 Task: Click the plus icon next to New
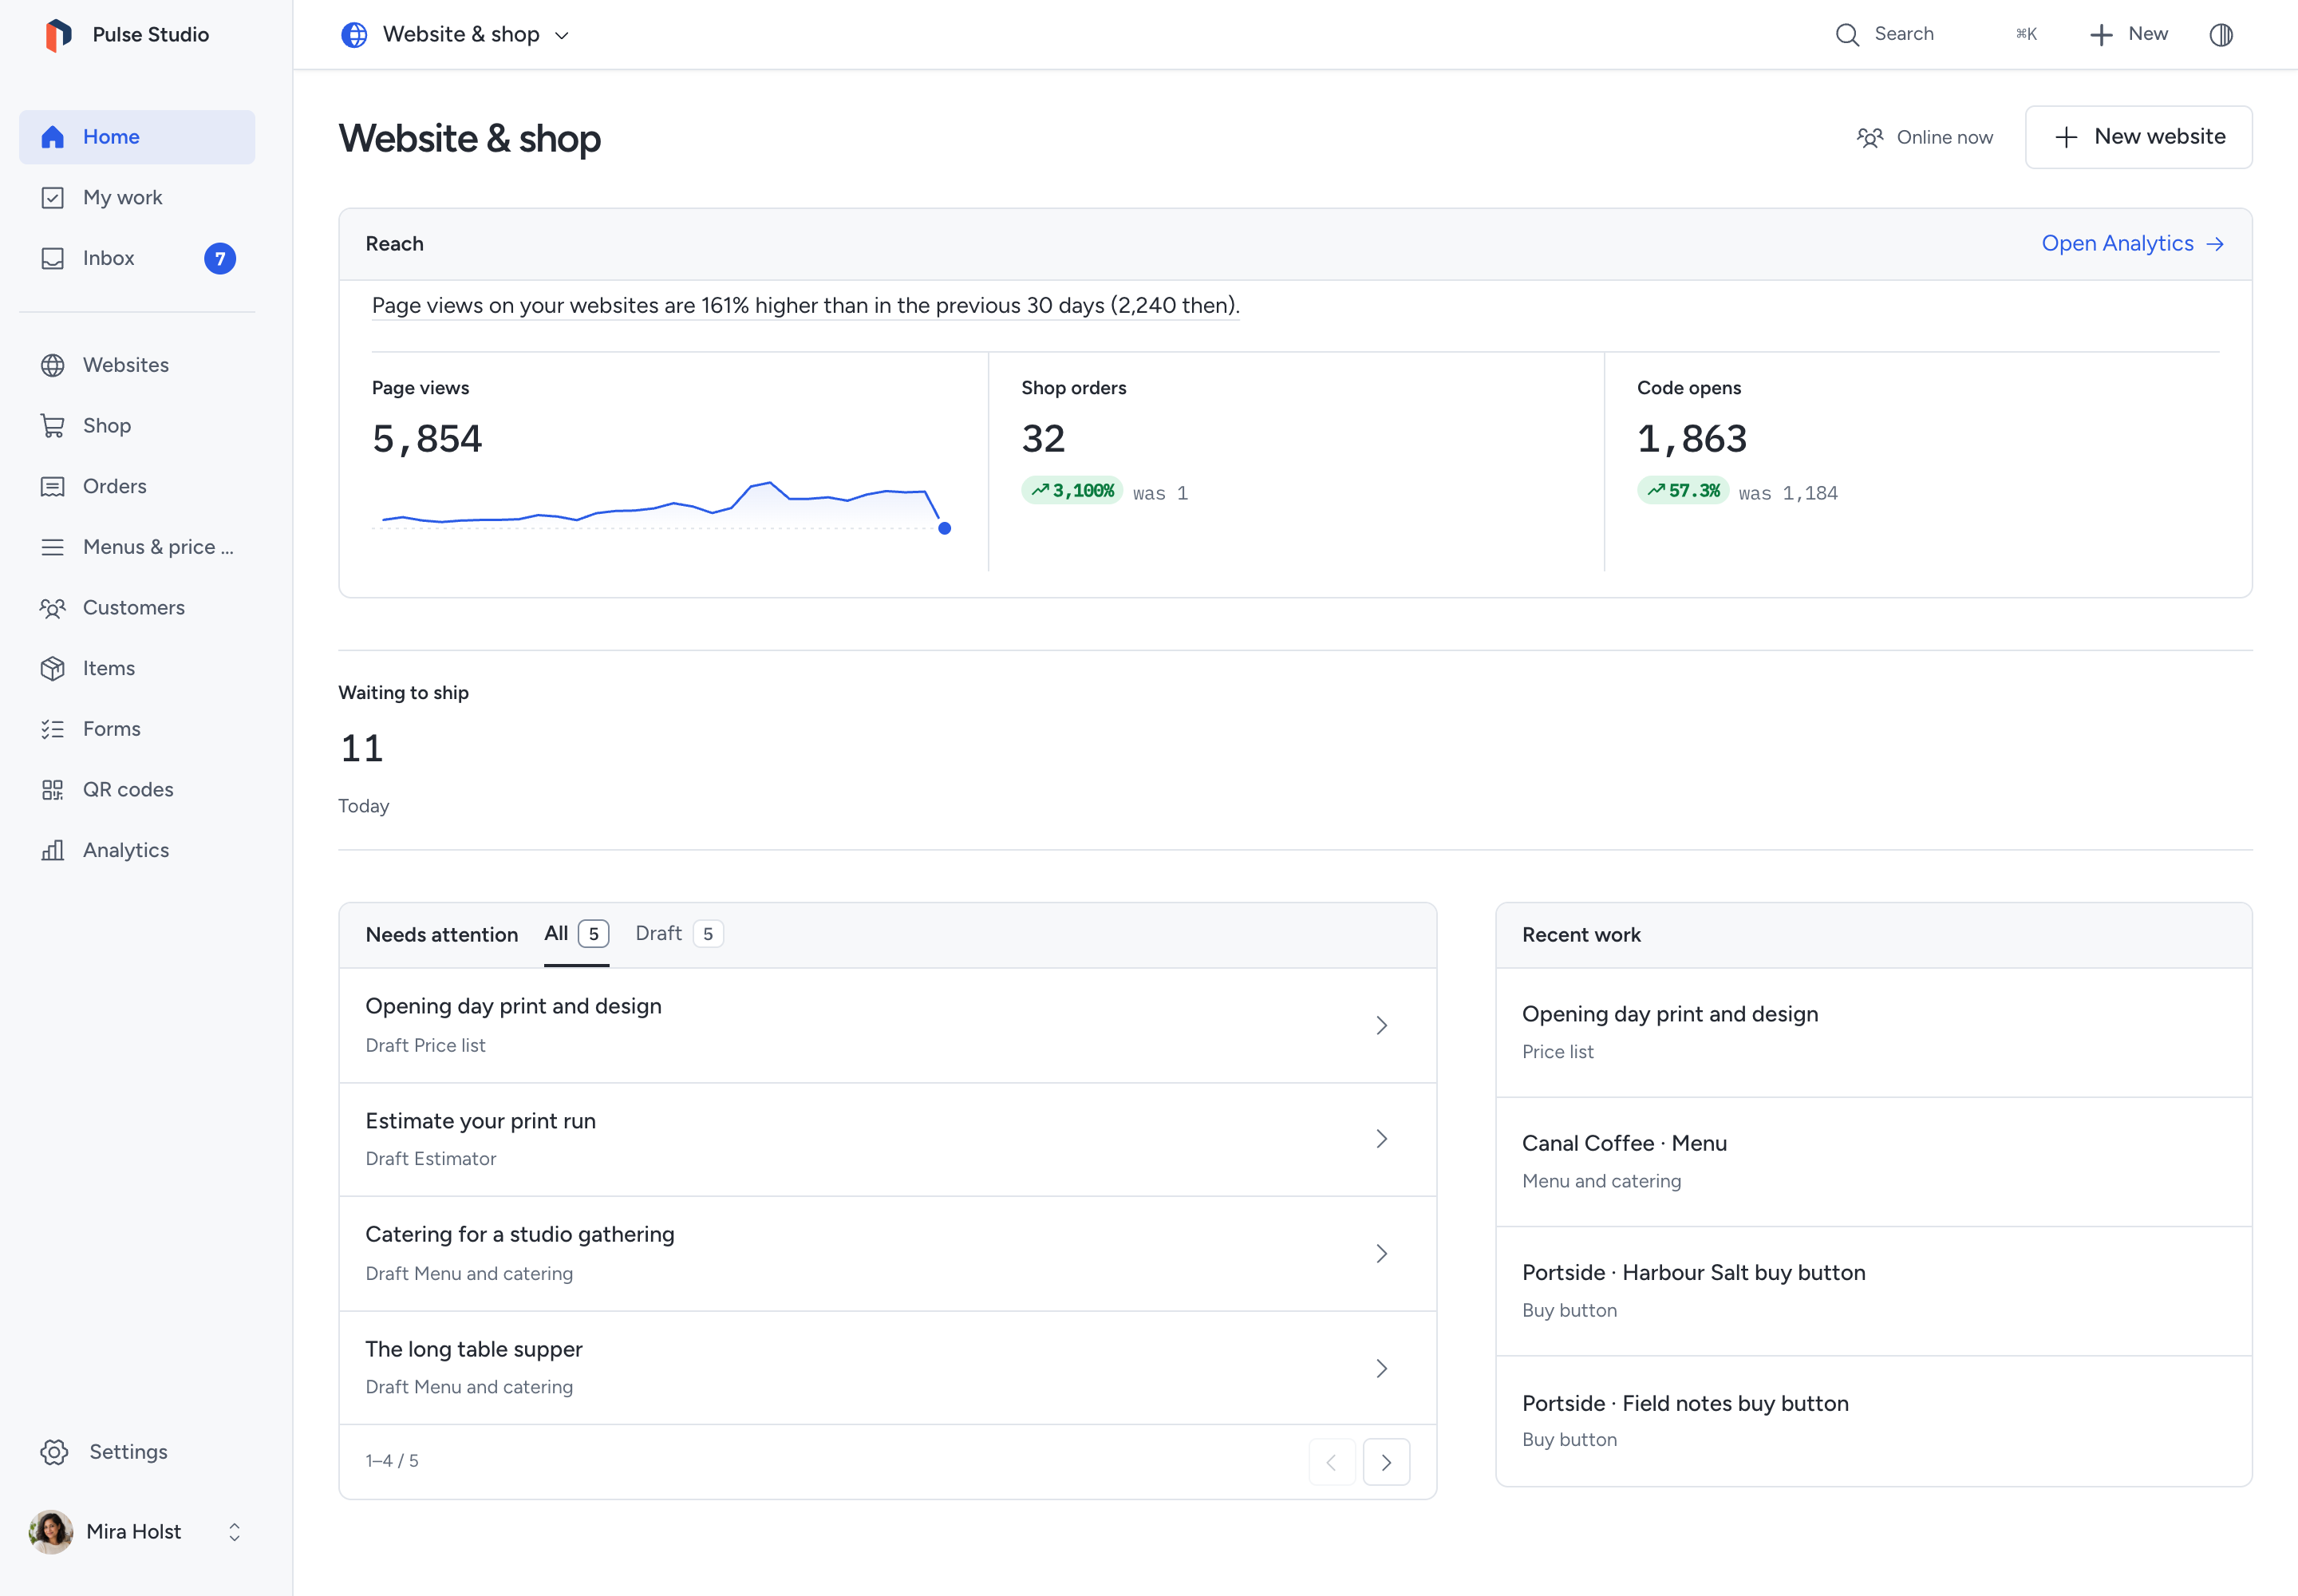[x=2101, y=35]
